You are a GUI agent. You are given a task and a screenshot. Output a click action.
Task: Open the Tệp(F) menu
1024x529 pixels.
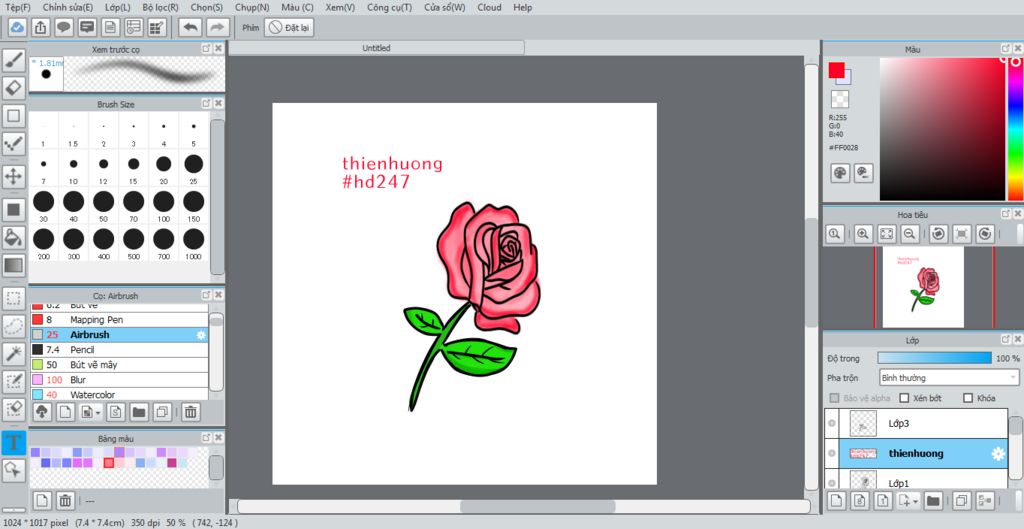(x=18, y=7)
